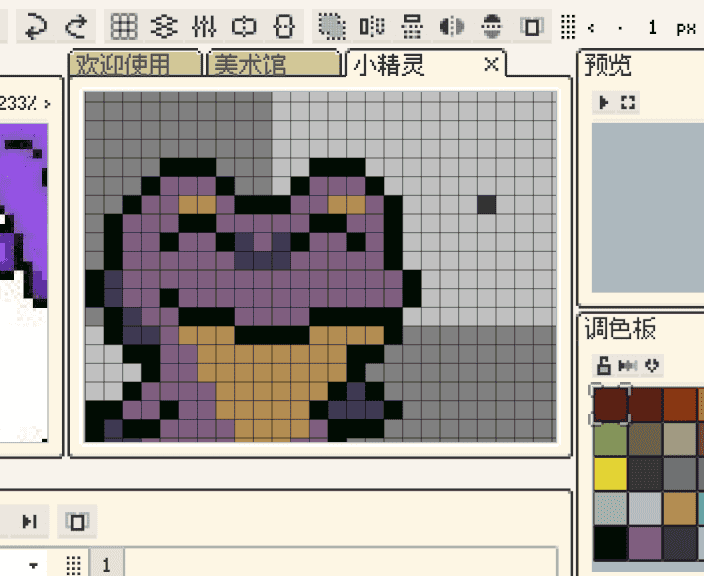The image size is (704, 576).
Task: Click the dotted selection mask icon
Action: click(x=332, y=26)
